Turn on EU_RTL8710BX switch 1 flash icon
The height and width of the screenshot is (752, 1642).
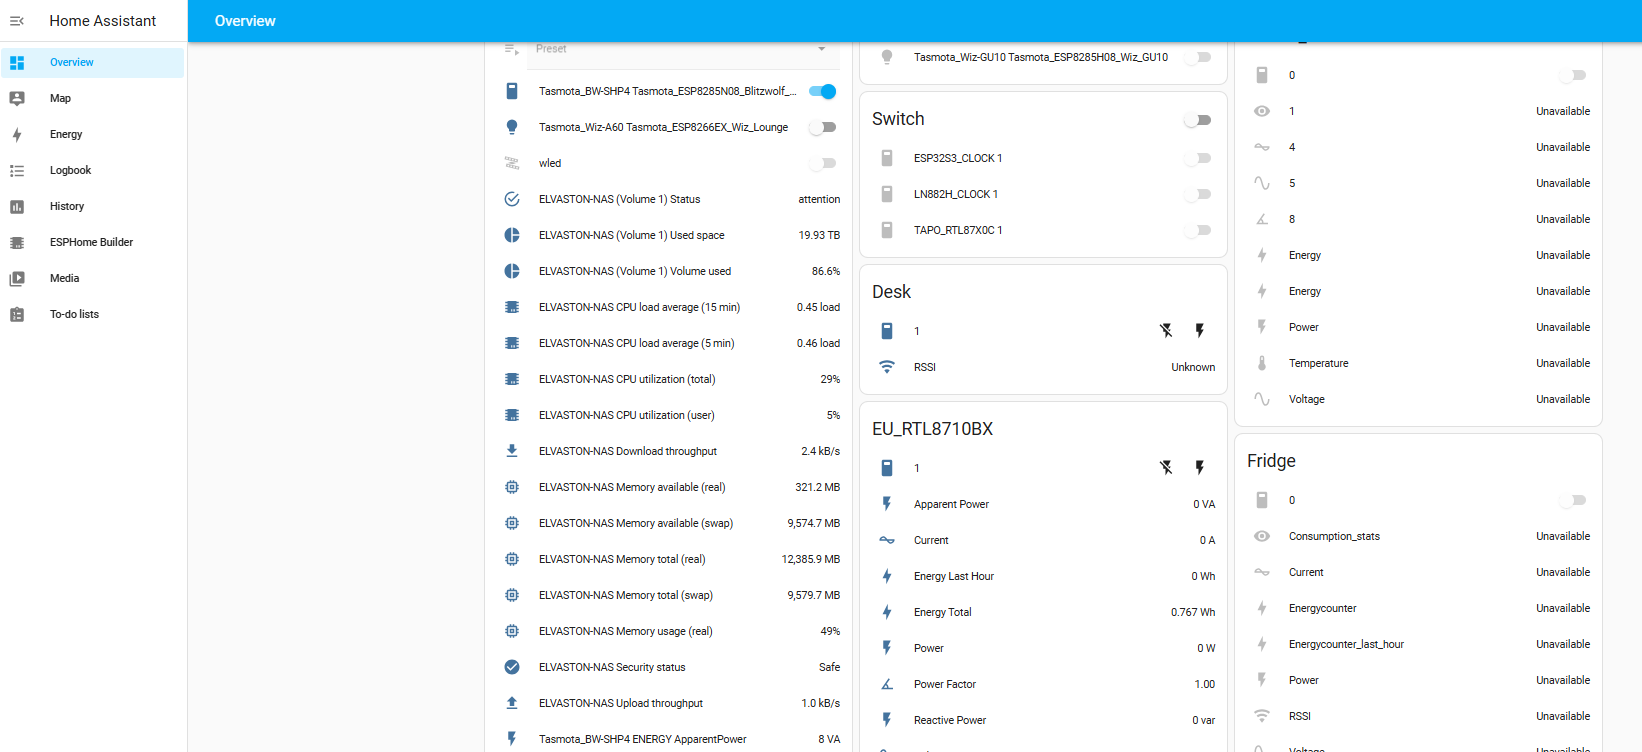(1200, 468)
